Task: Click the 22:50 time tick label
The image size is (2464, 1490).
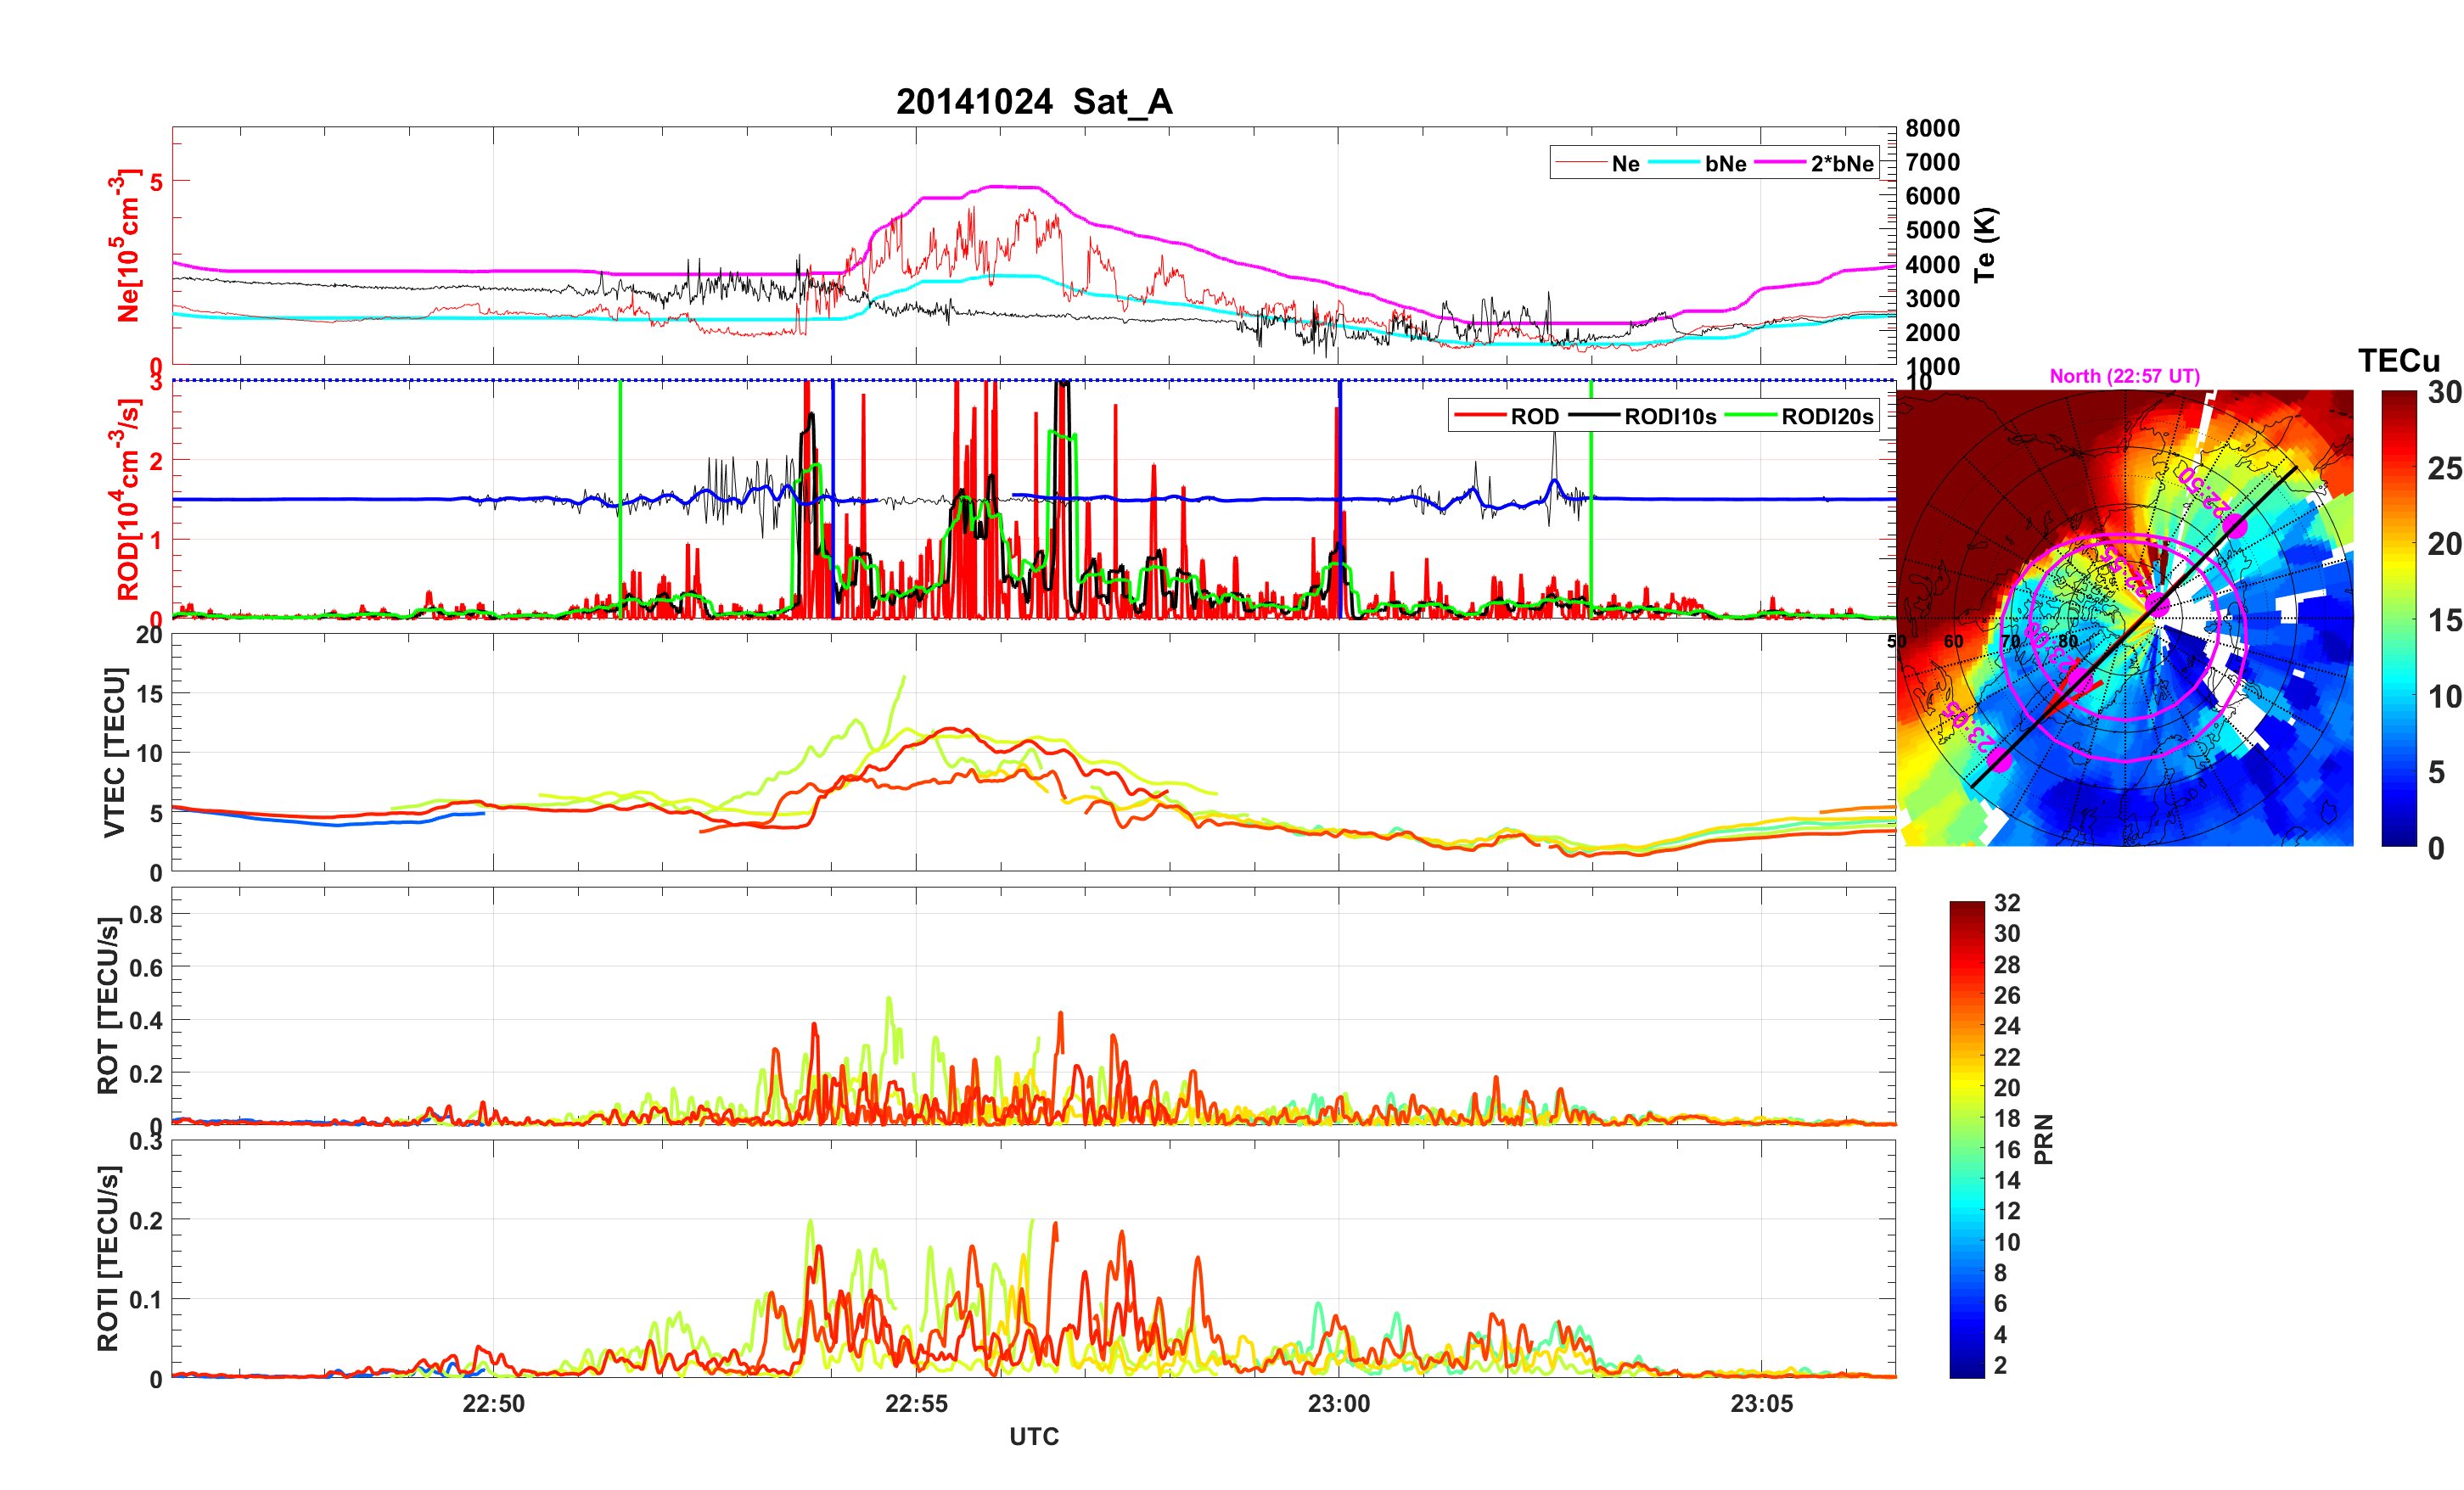Action: pos(493,1404)
